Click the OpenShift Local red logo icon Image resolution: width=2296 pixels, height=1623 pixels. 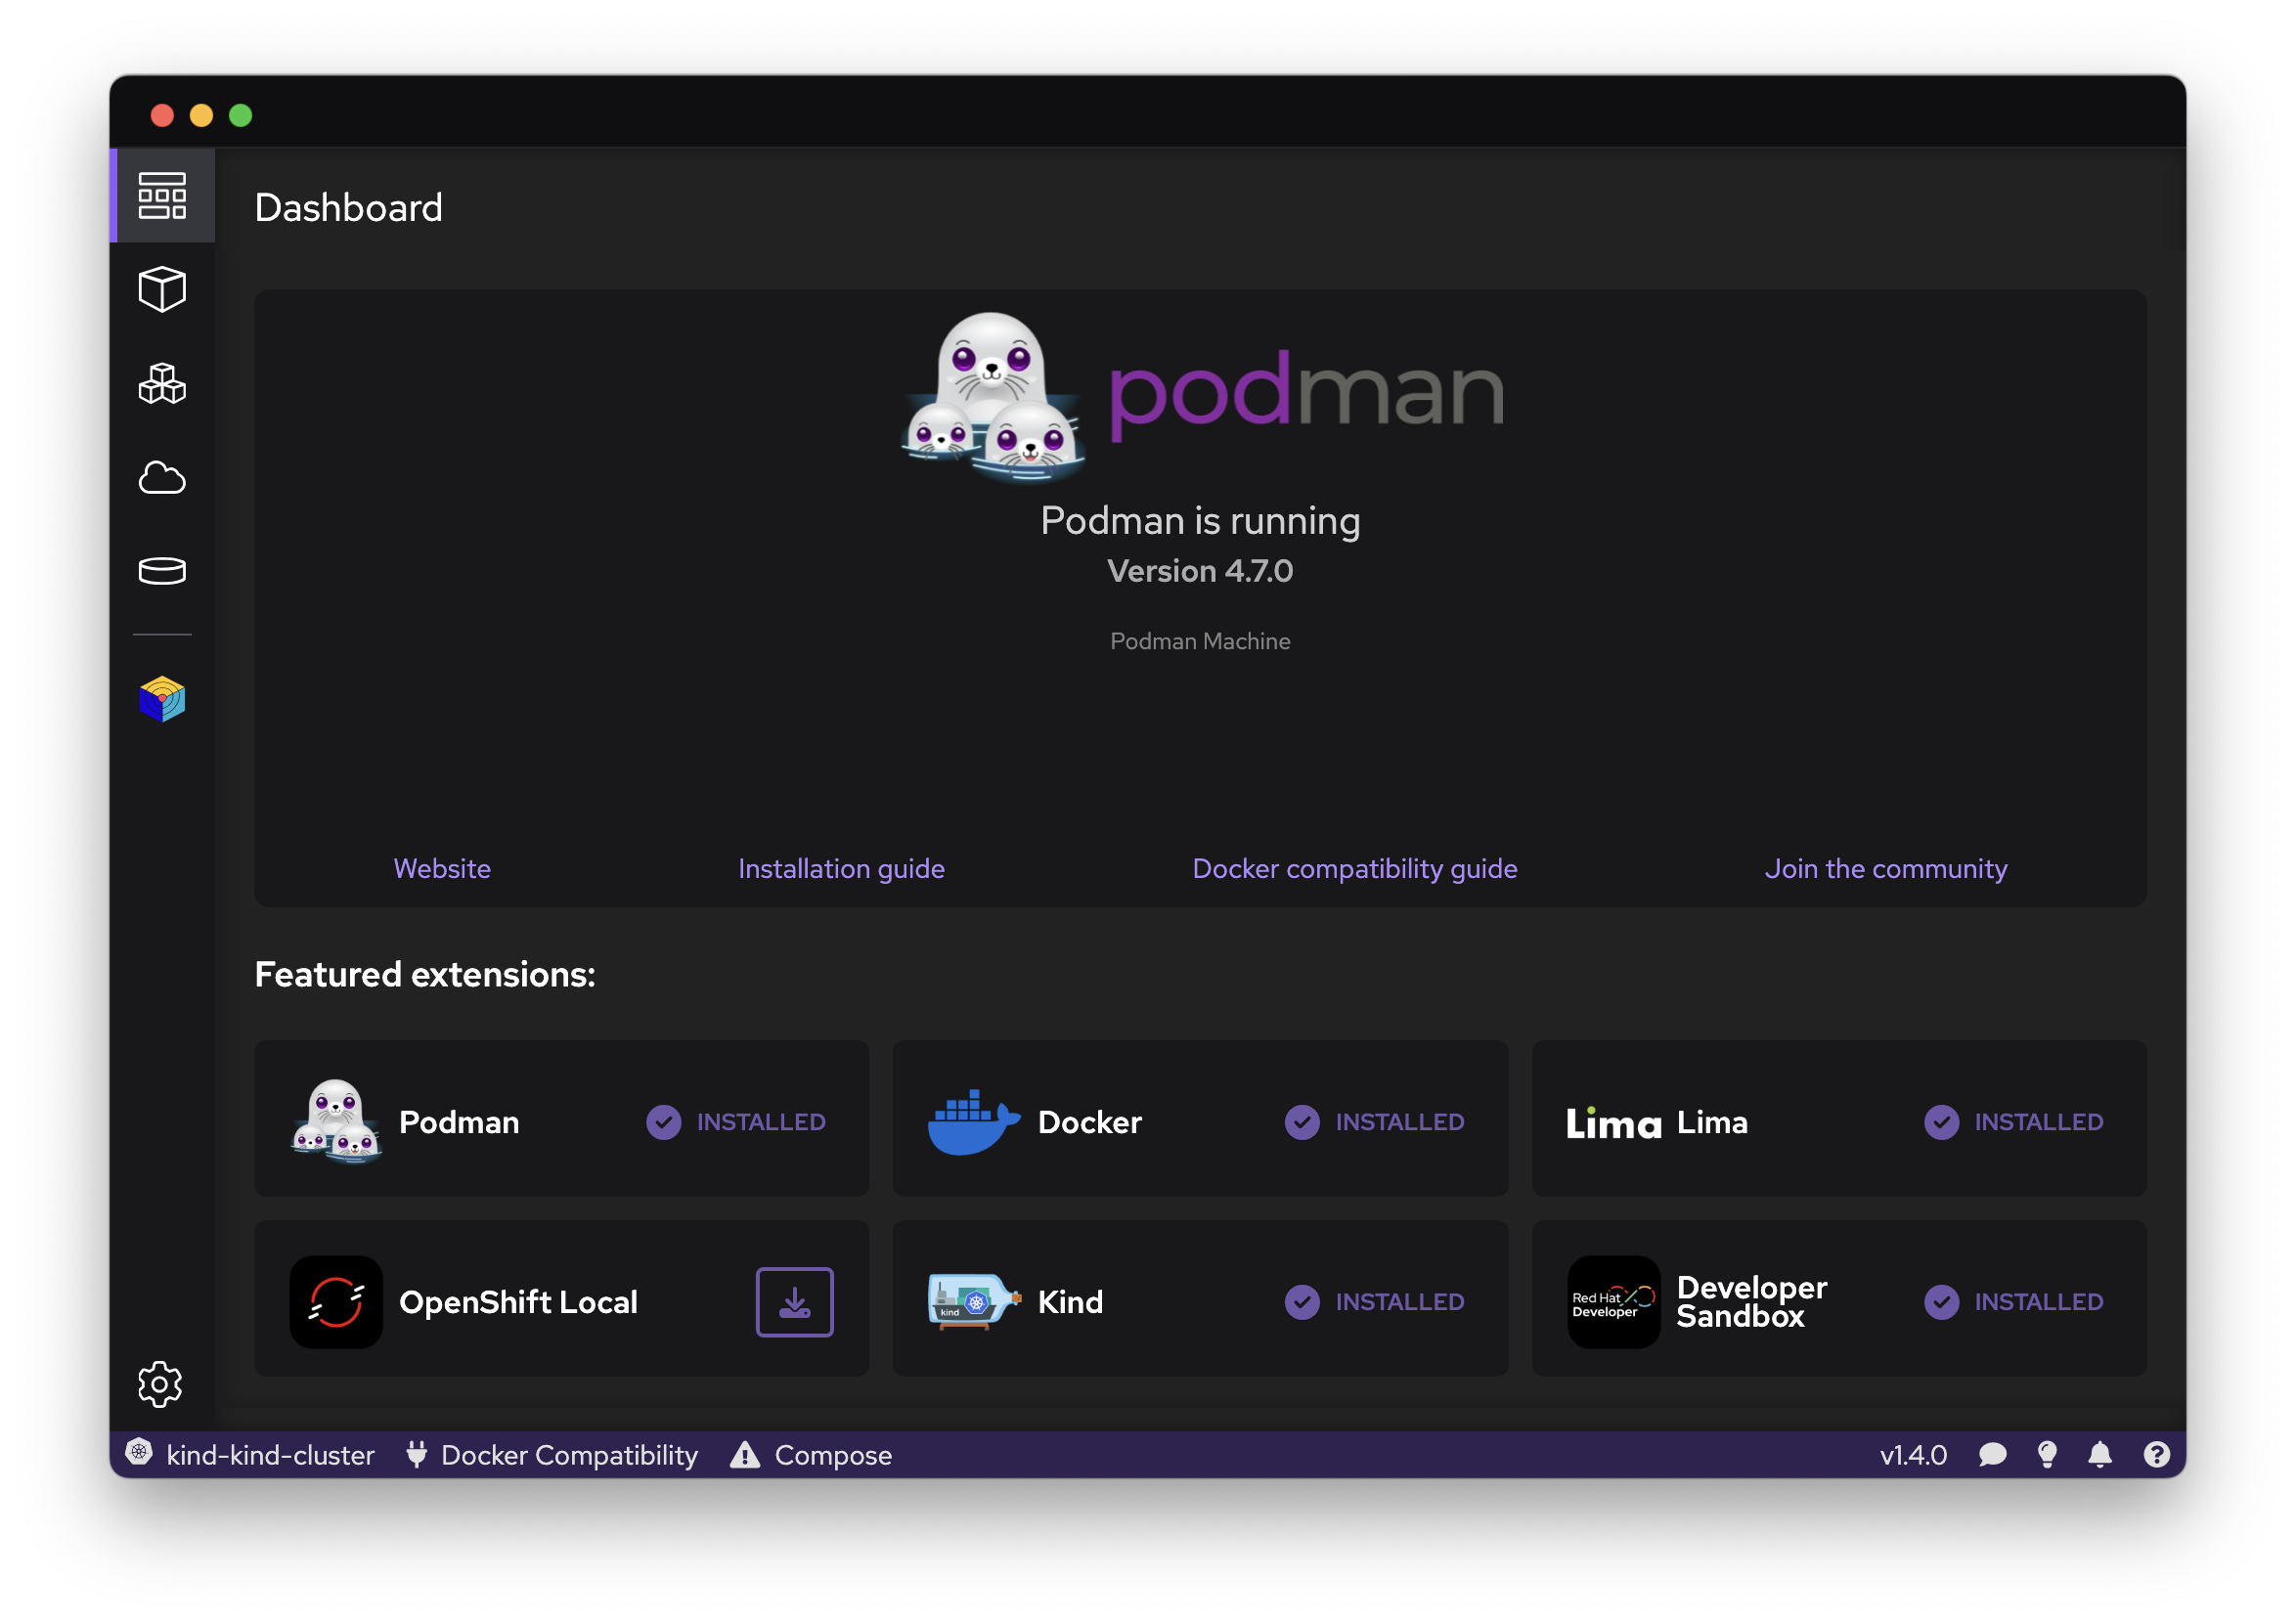(x=336, y=1302)
